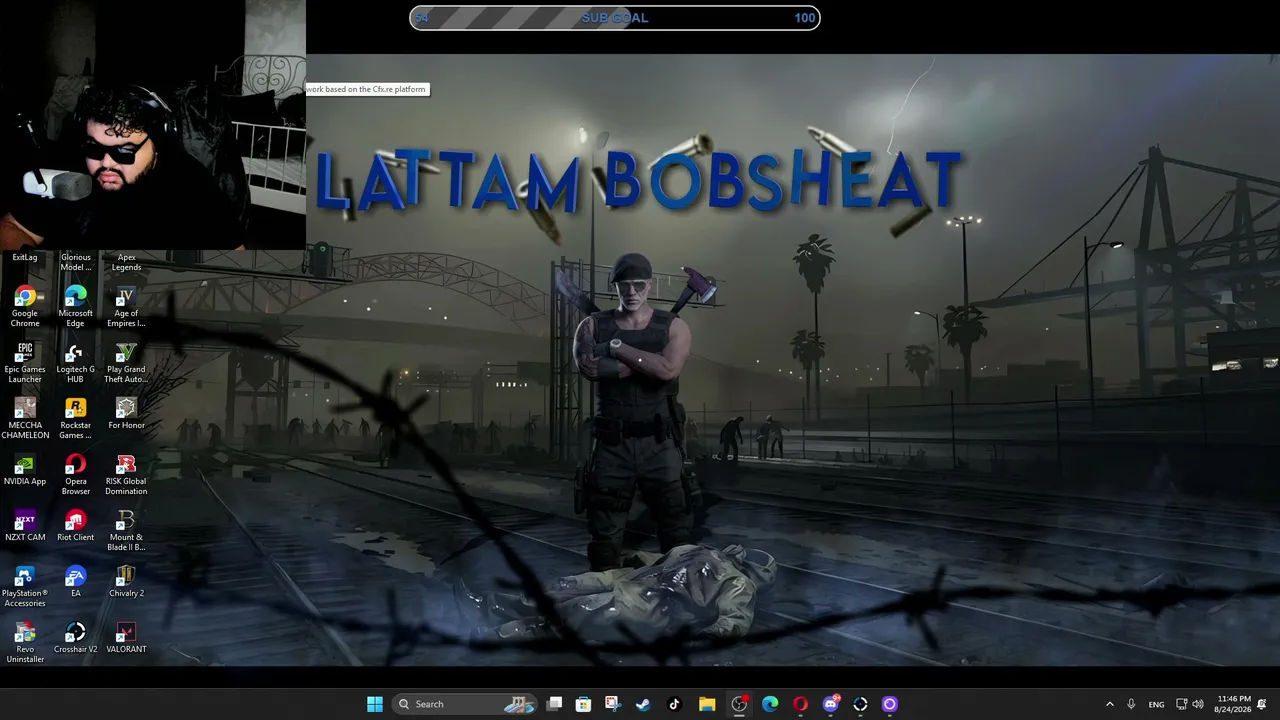Switch to Crosshair V2 in the taskbar
This screenshot has width=1280, height=720.
(860, 704)
